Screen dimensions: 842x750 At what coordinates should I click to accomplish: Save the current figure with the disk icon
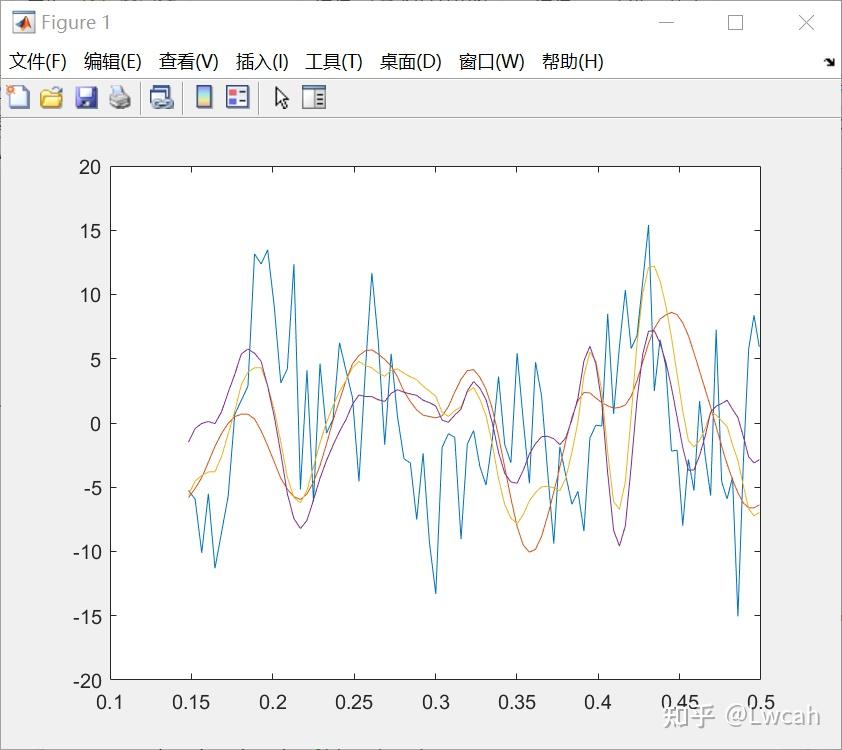point(85,97)
